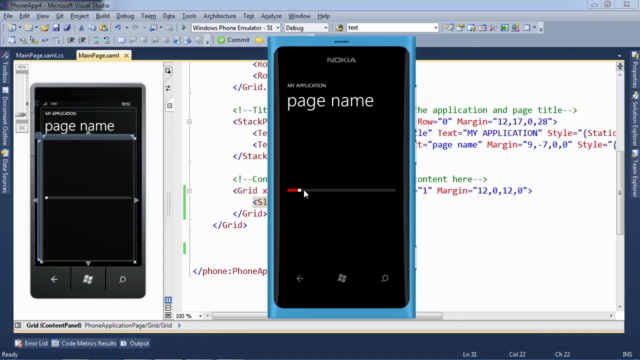The image size is (640, 360).
Task: Click the Copy icon in toolbar
Action: [x=92, y=28]
